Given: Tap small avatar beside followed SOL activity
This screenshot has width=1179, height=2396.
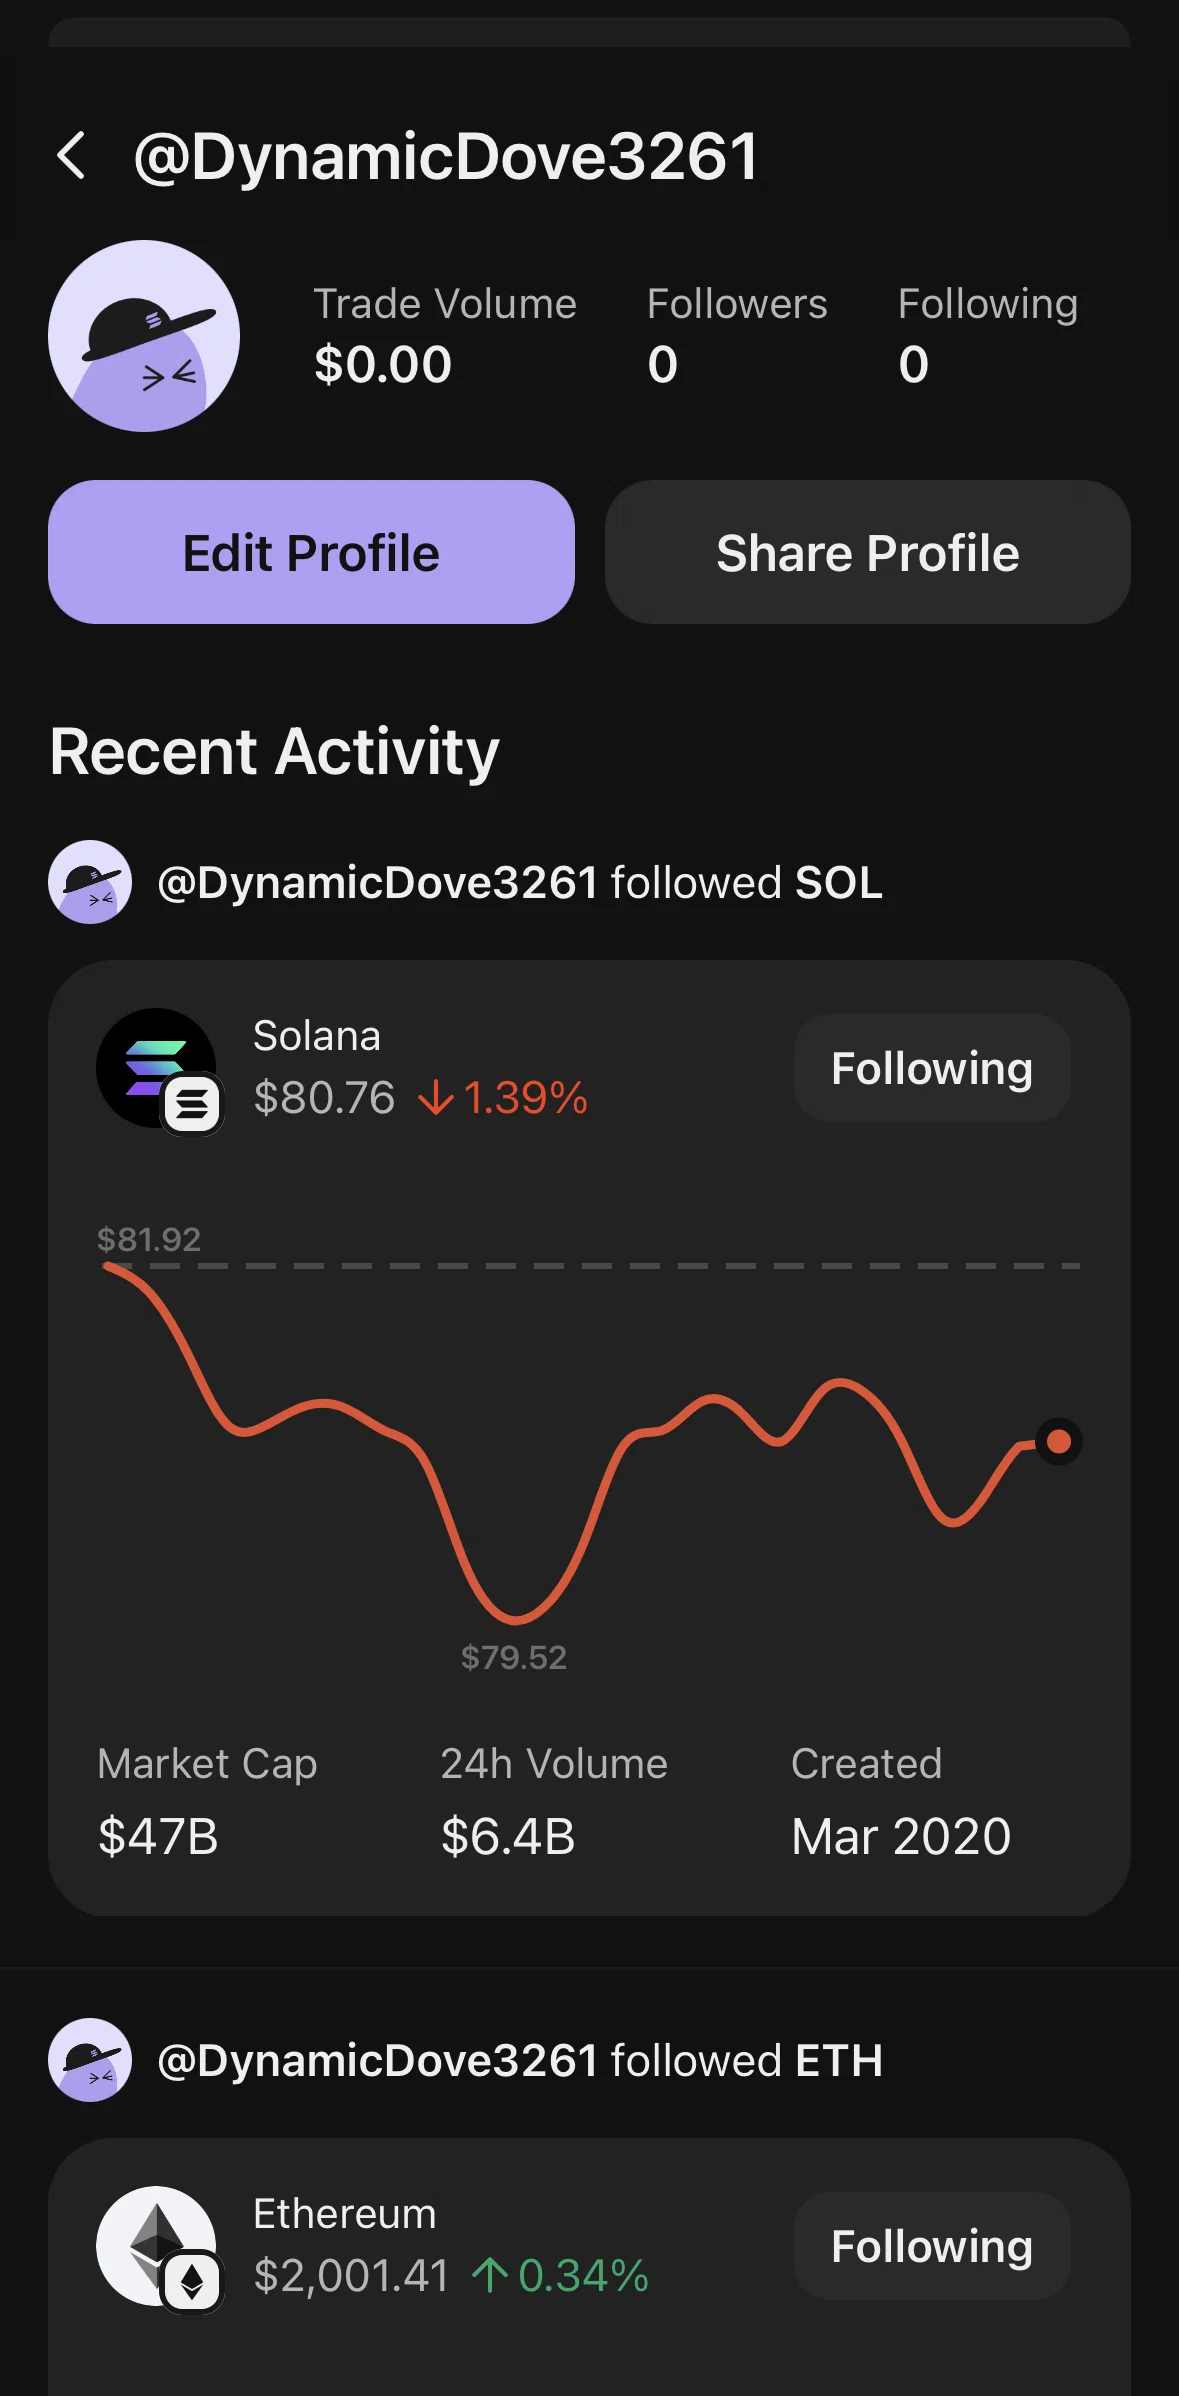Looking at the screenshot, I should pyautogui.click(x=90, y=882).
